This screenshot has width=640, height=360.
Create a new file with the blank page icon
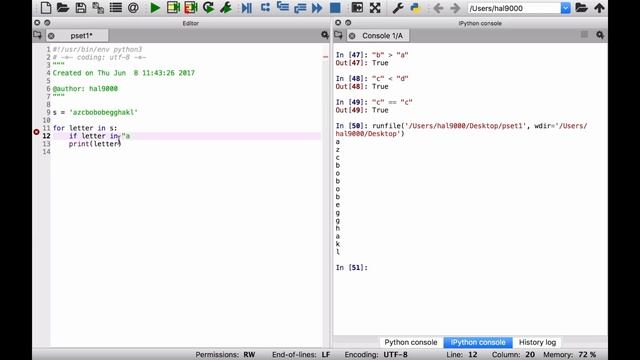pos(46,8)
